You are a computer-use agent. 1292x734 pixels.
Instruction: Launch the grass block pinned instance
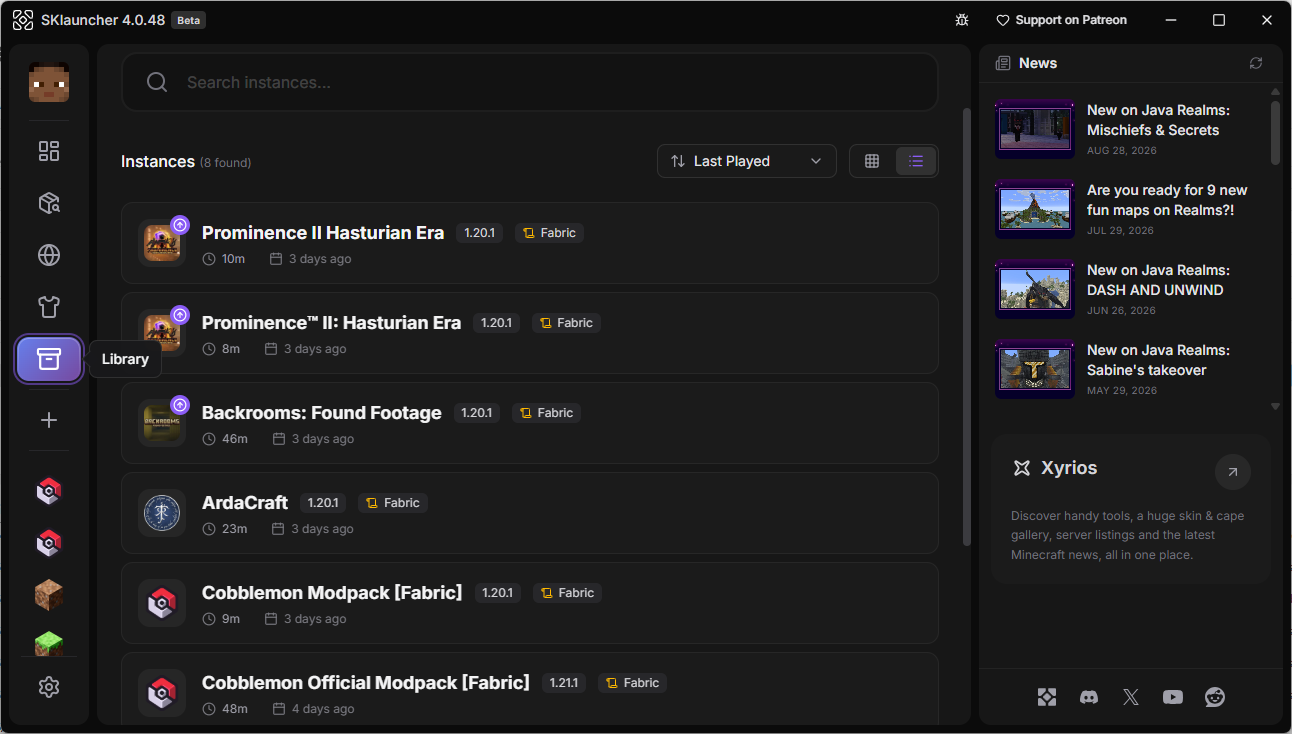click(49, 643)
